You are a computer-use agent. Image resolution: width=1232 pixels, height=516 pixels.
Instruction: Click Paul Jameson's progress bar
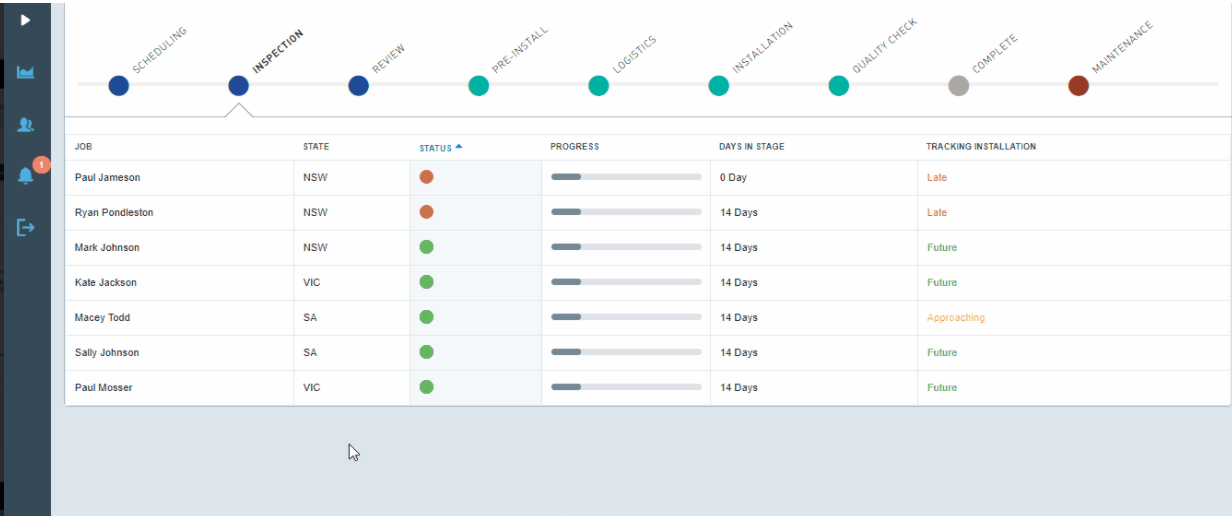coord(626,177)
